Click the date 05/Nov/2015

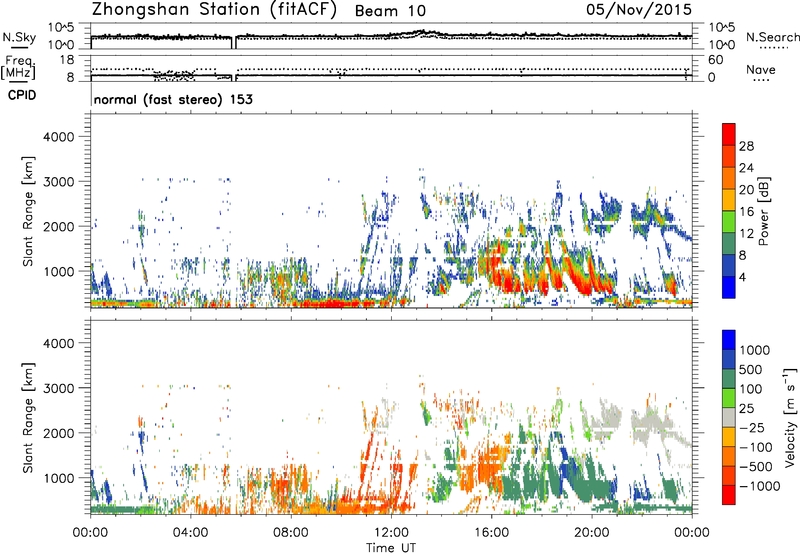tap(639, 9)
